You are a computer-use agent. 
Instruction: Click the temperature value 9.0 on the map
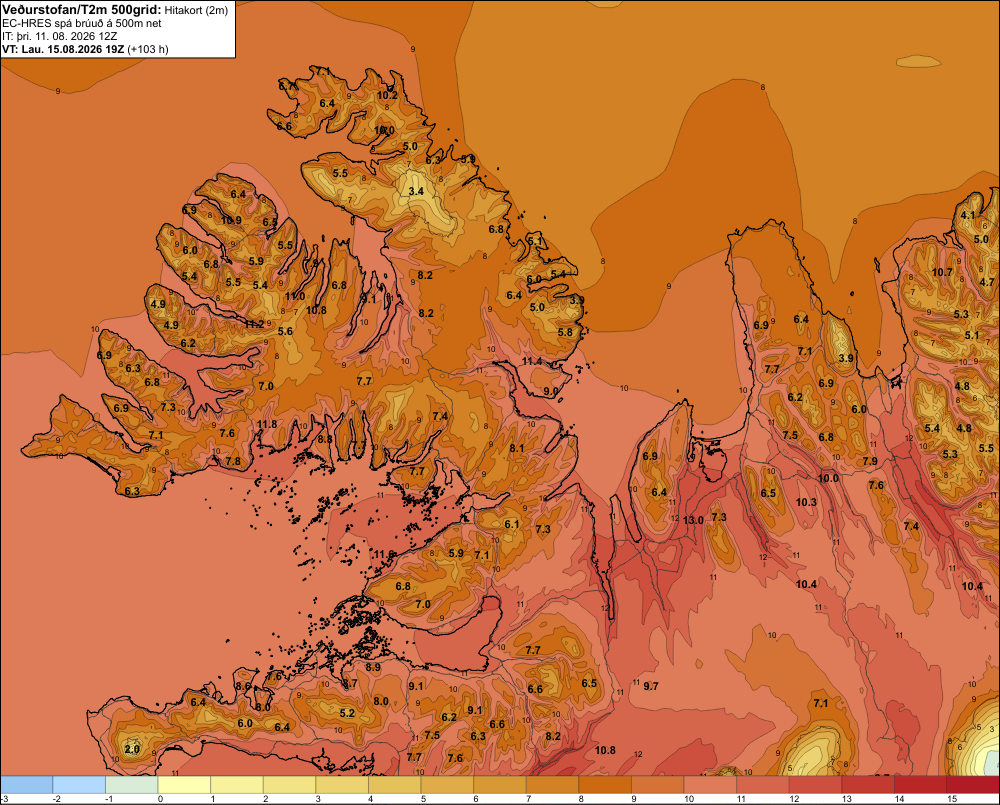(550, 391)
